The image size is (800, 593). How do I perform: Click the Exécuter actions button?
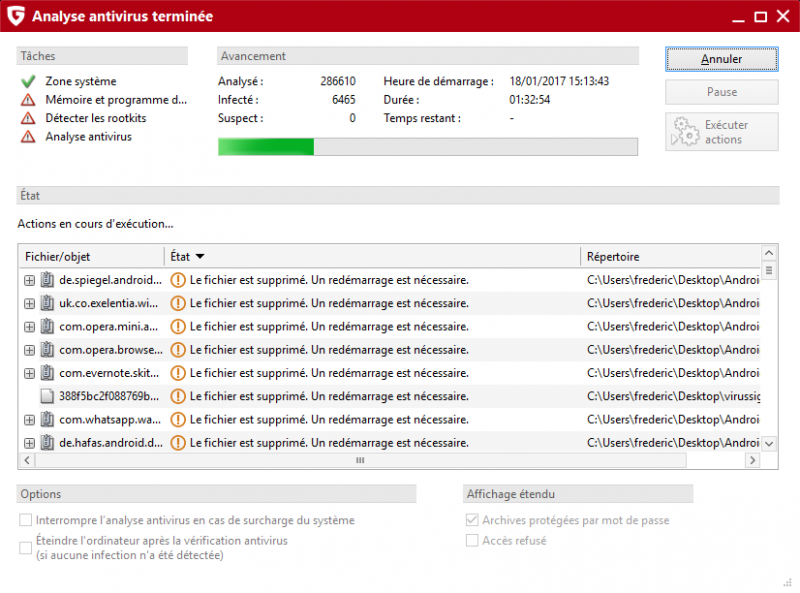[721, 132]
